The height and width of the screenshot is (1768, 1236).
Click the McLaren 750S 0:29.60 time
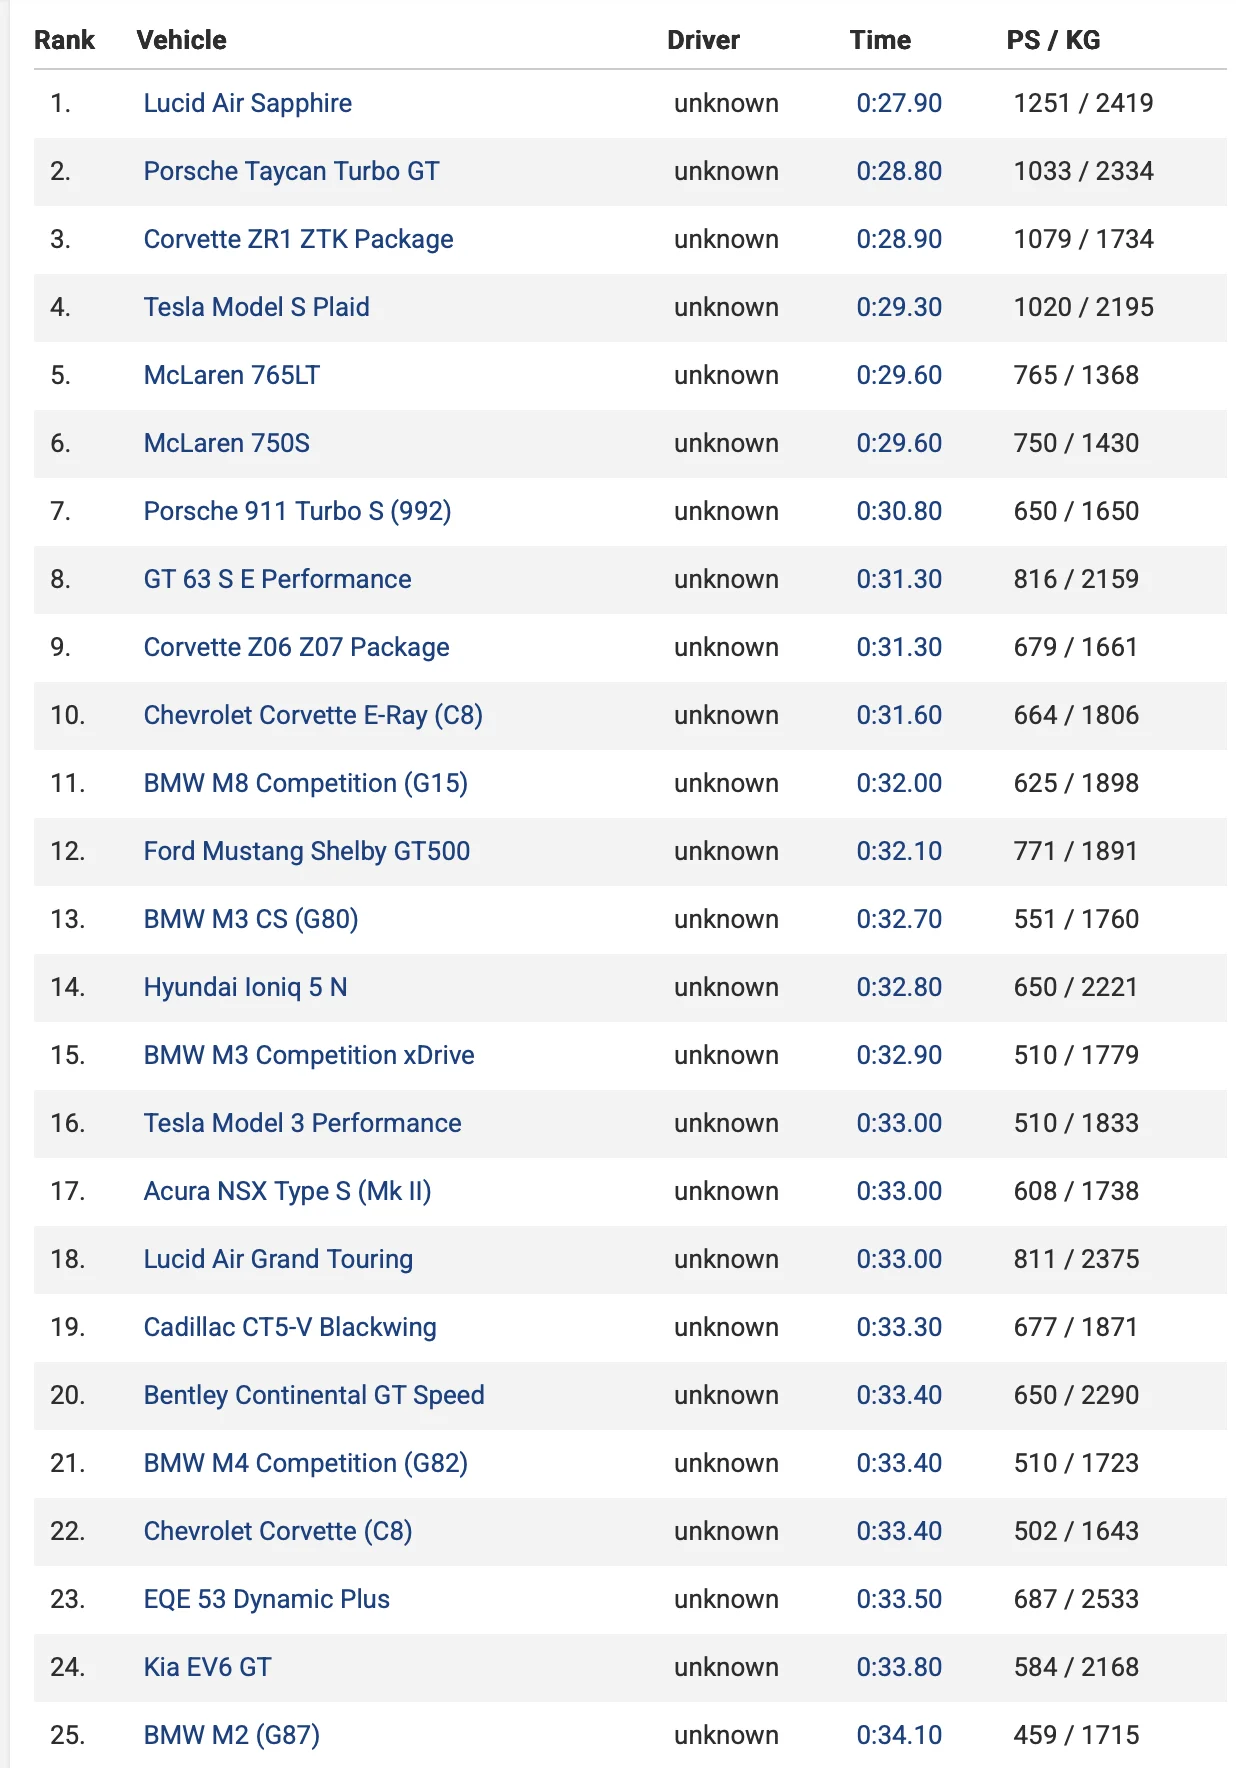(899, 443)
